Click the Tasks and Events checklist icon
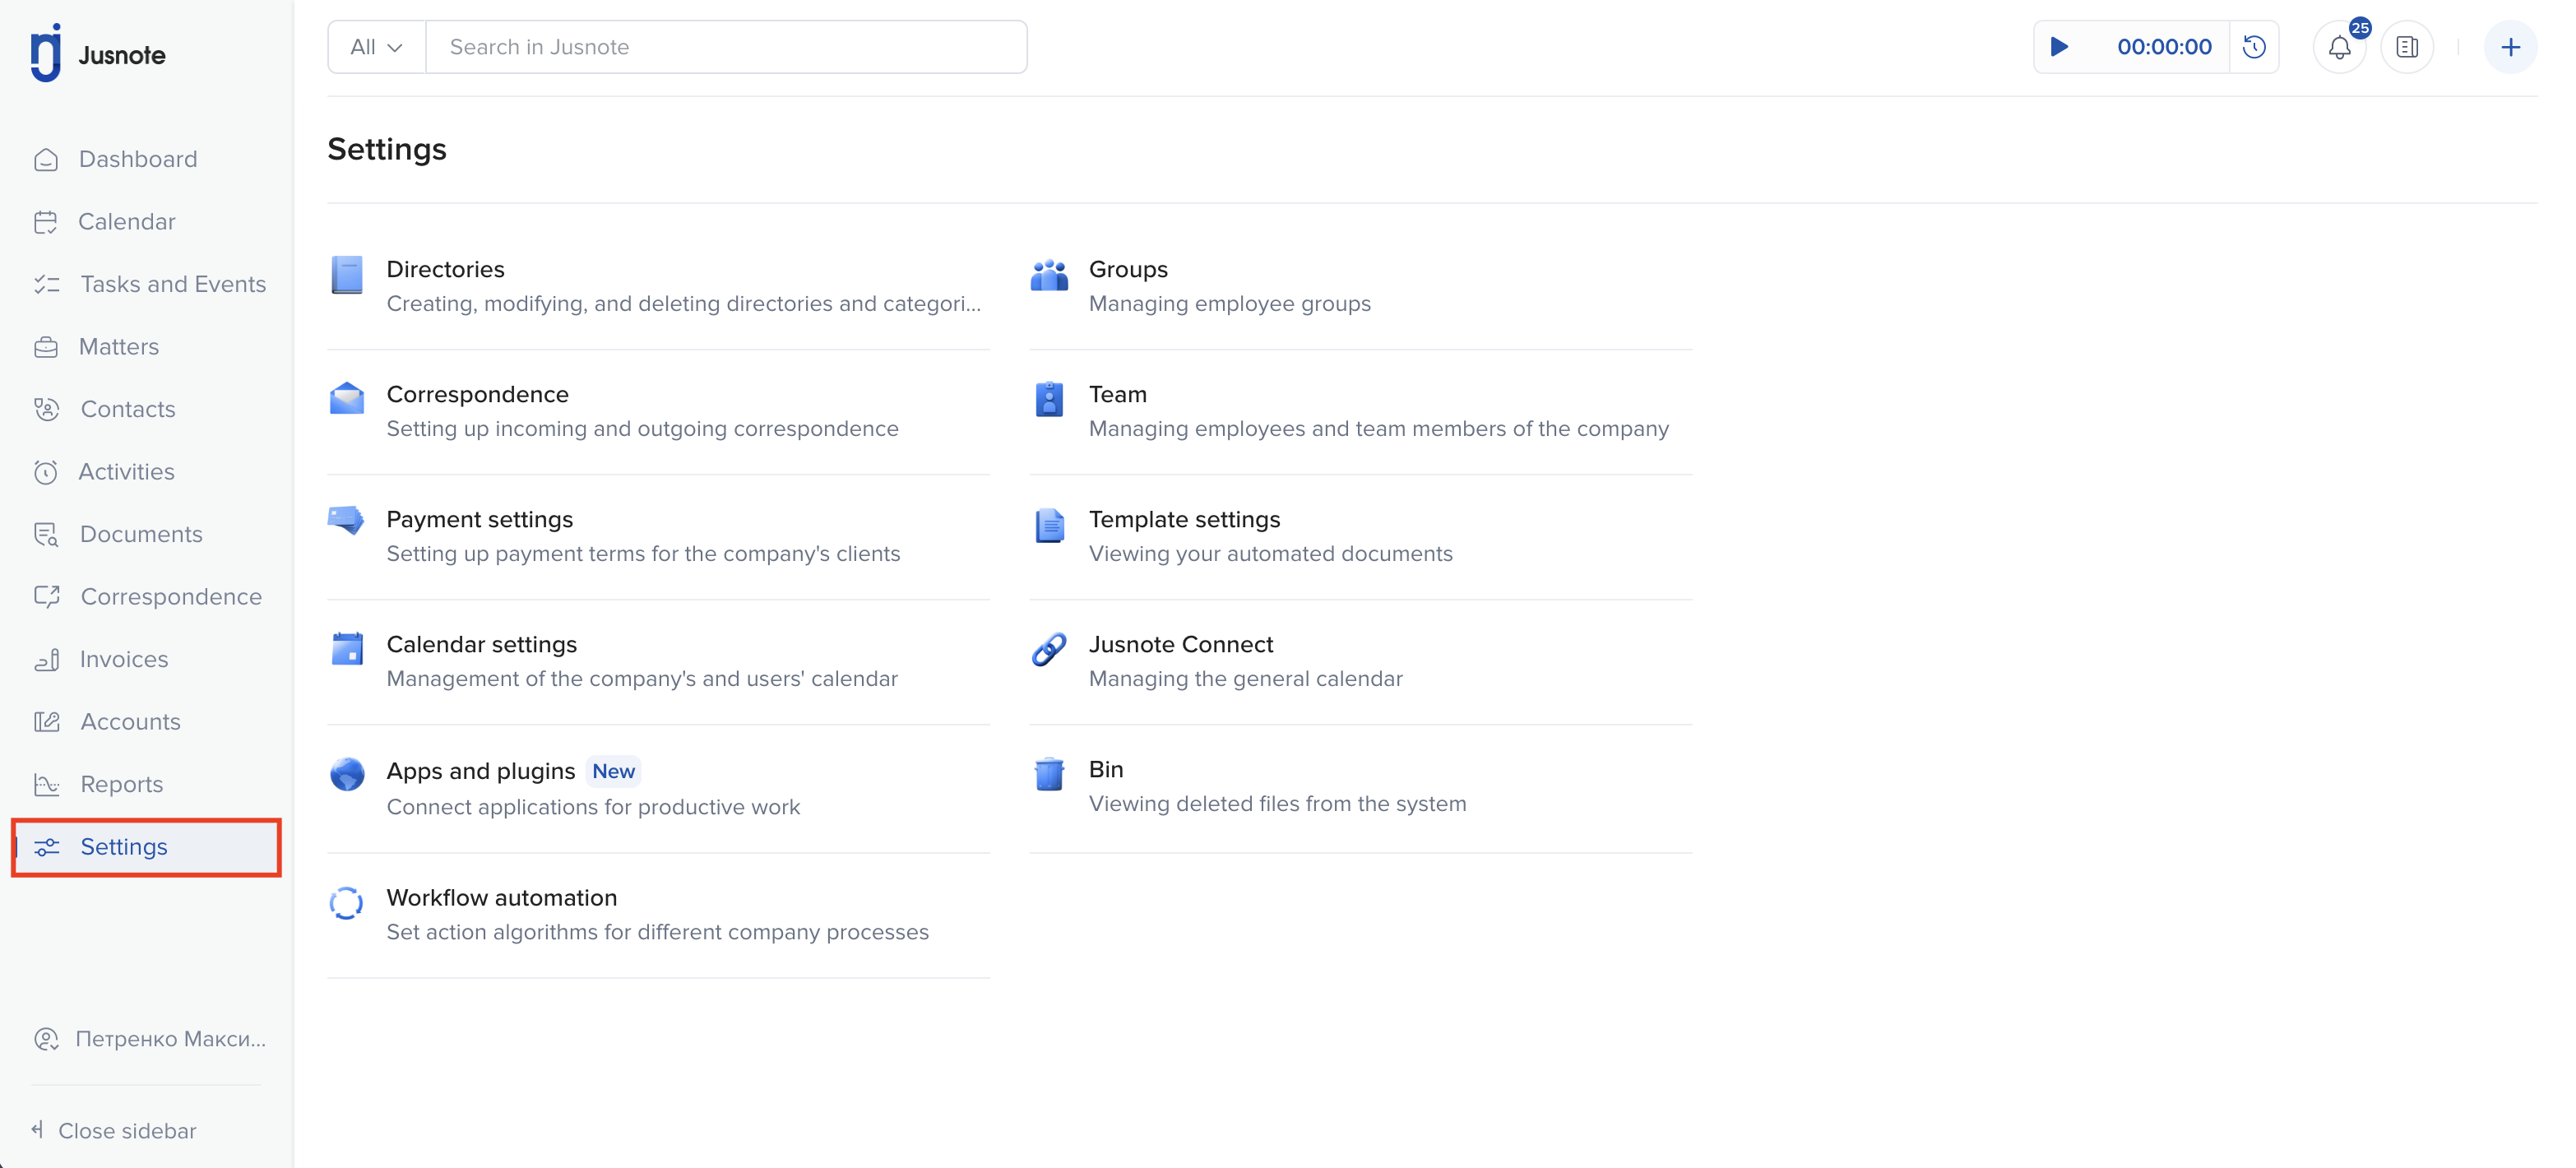This screenshot has height=1168, width=2576. click(x=46, y=285)
